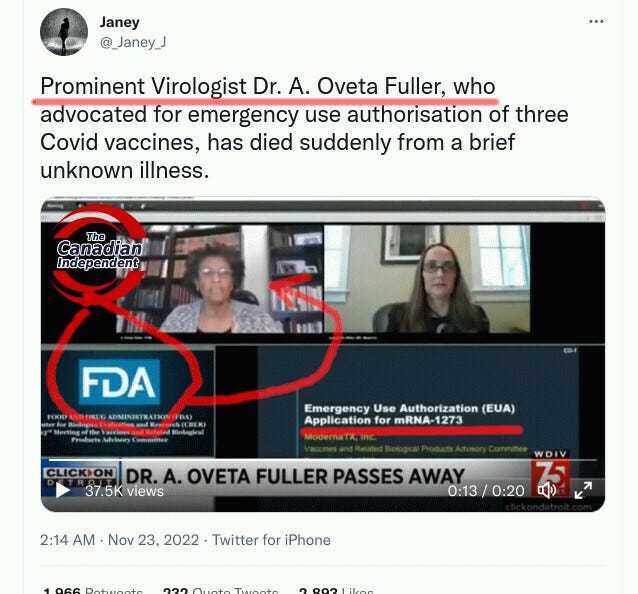638x594 pixels.
Task: Click the ClickOnDetroit logo in news banner
Action: click(x=80, y=474)
